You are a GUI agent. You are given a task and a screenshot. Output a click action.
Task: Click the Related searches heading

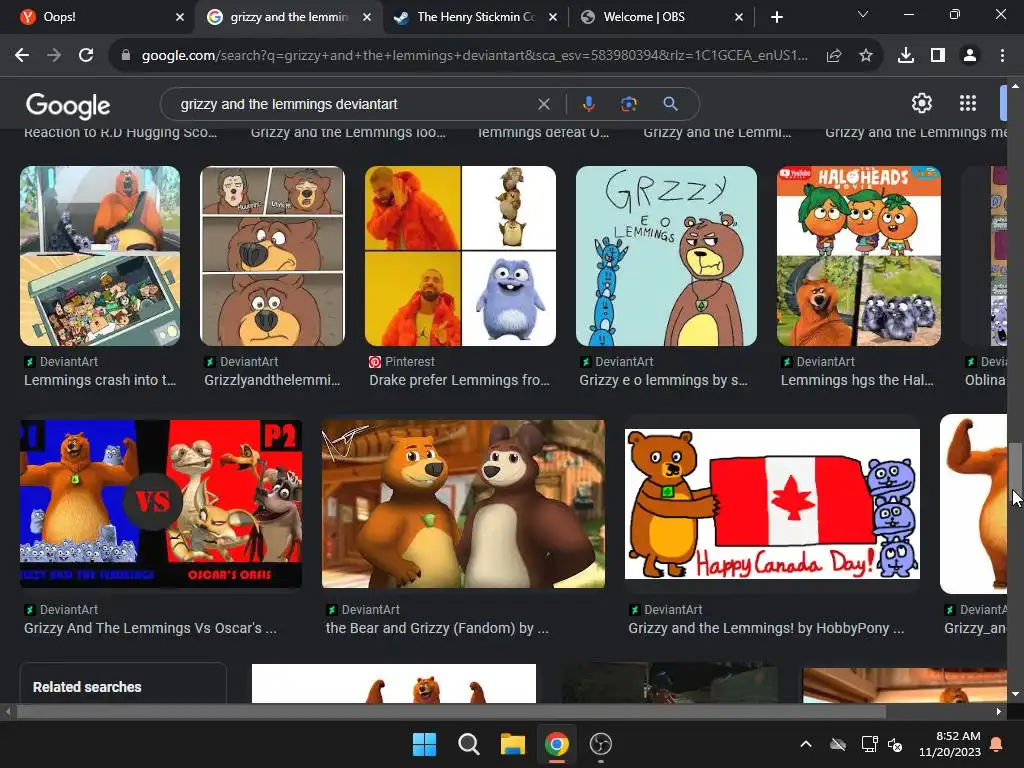87,687
